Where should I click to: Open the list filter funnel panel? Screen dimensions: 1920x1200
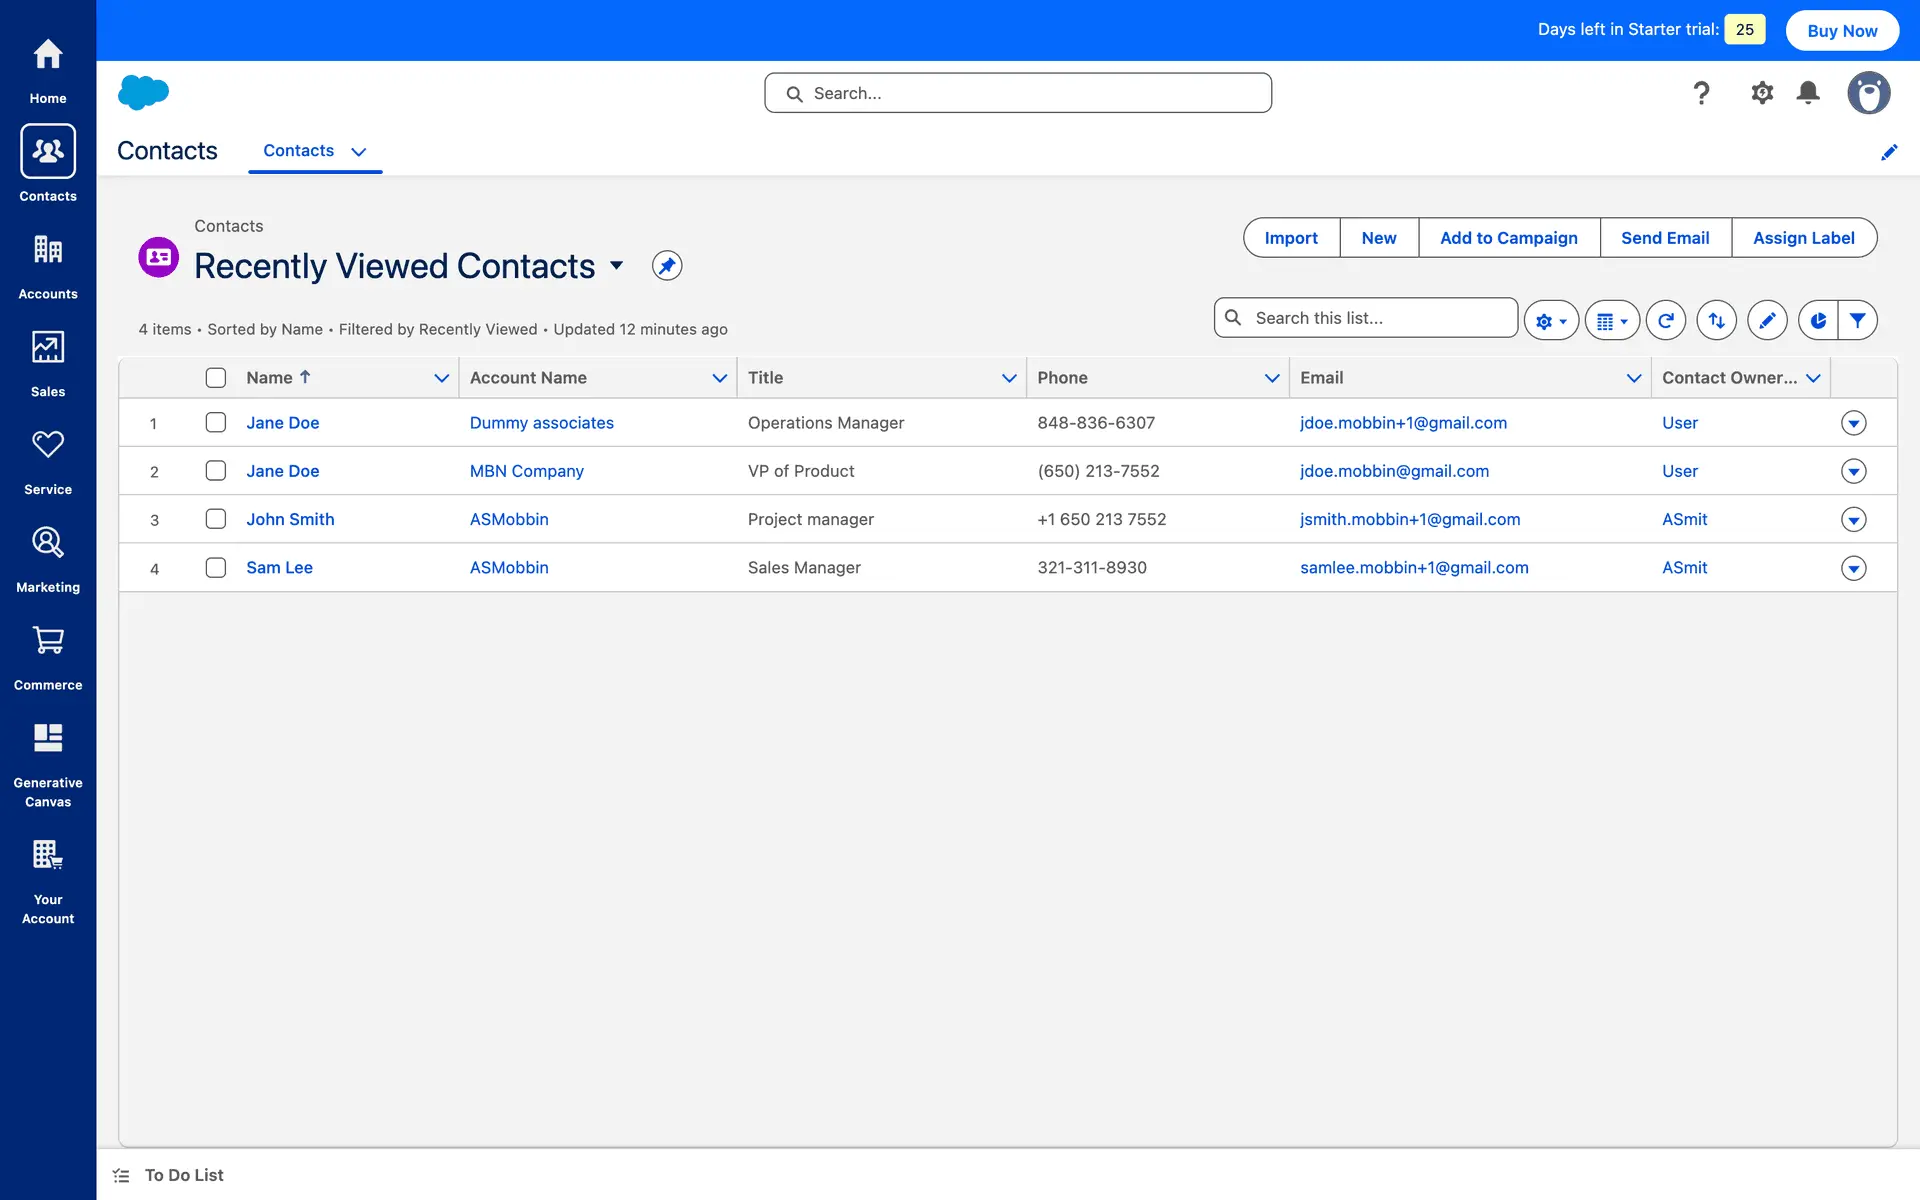(x=1857, y=321)
